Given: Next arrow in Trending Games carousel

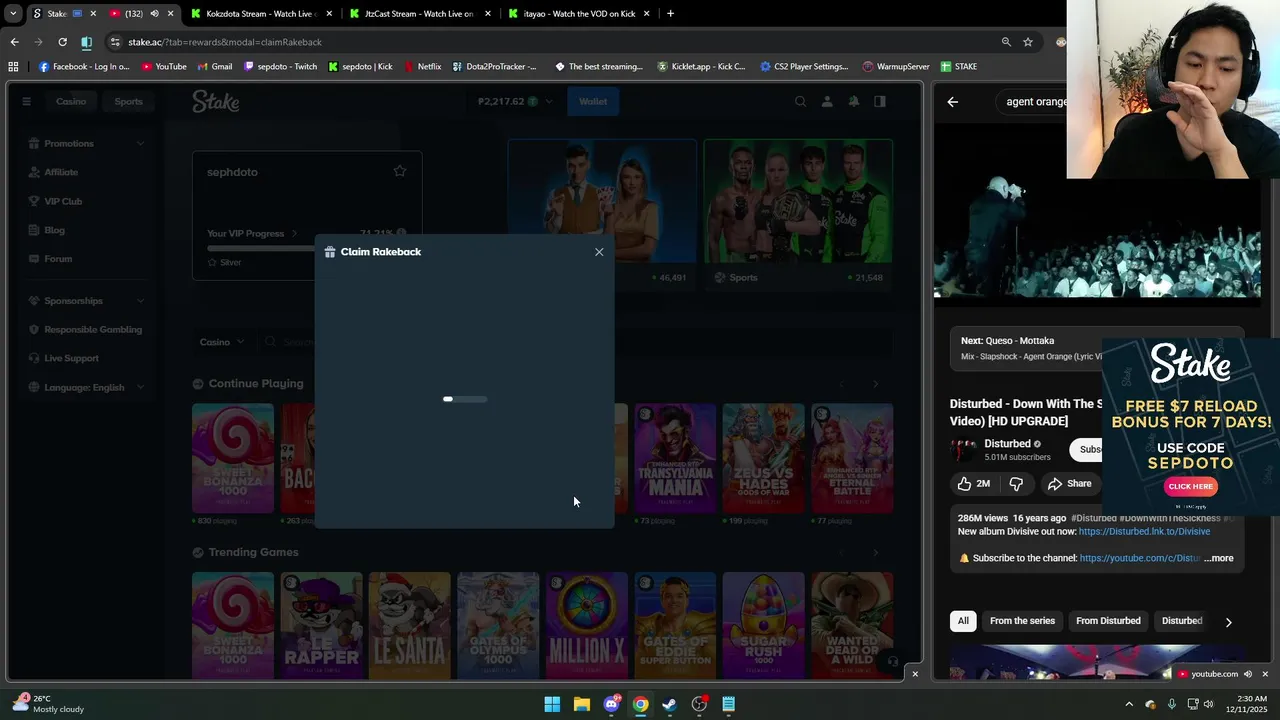Looking at the screenshot, I should point(876,552).
